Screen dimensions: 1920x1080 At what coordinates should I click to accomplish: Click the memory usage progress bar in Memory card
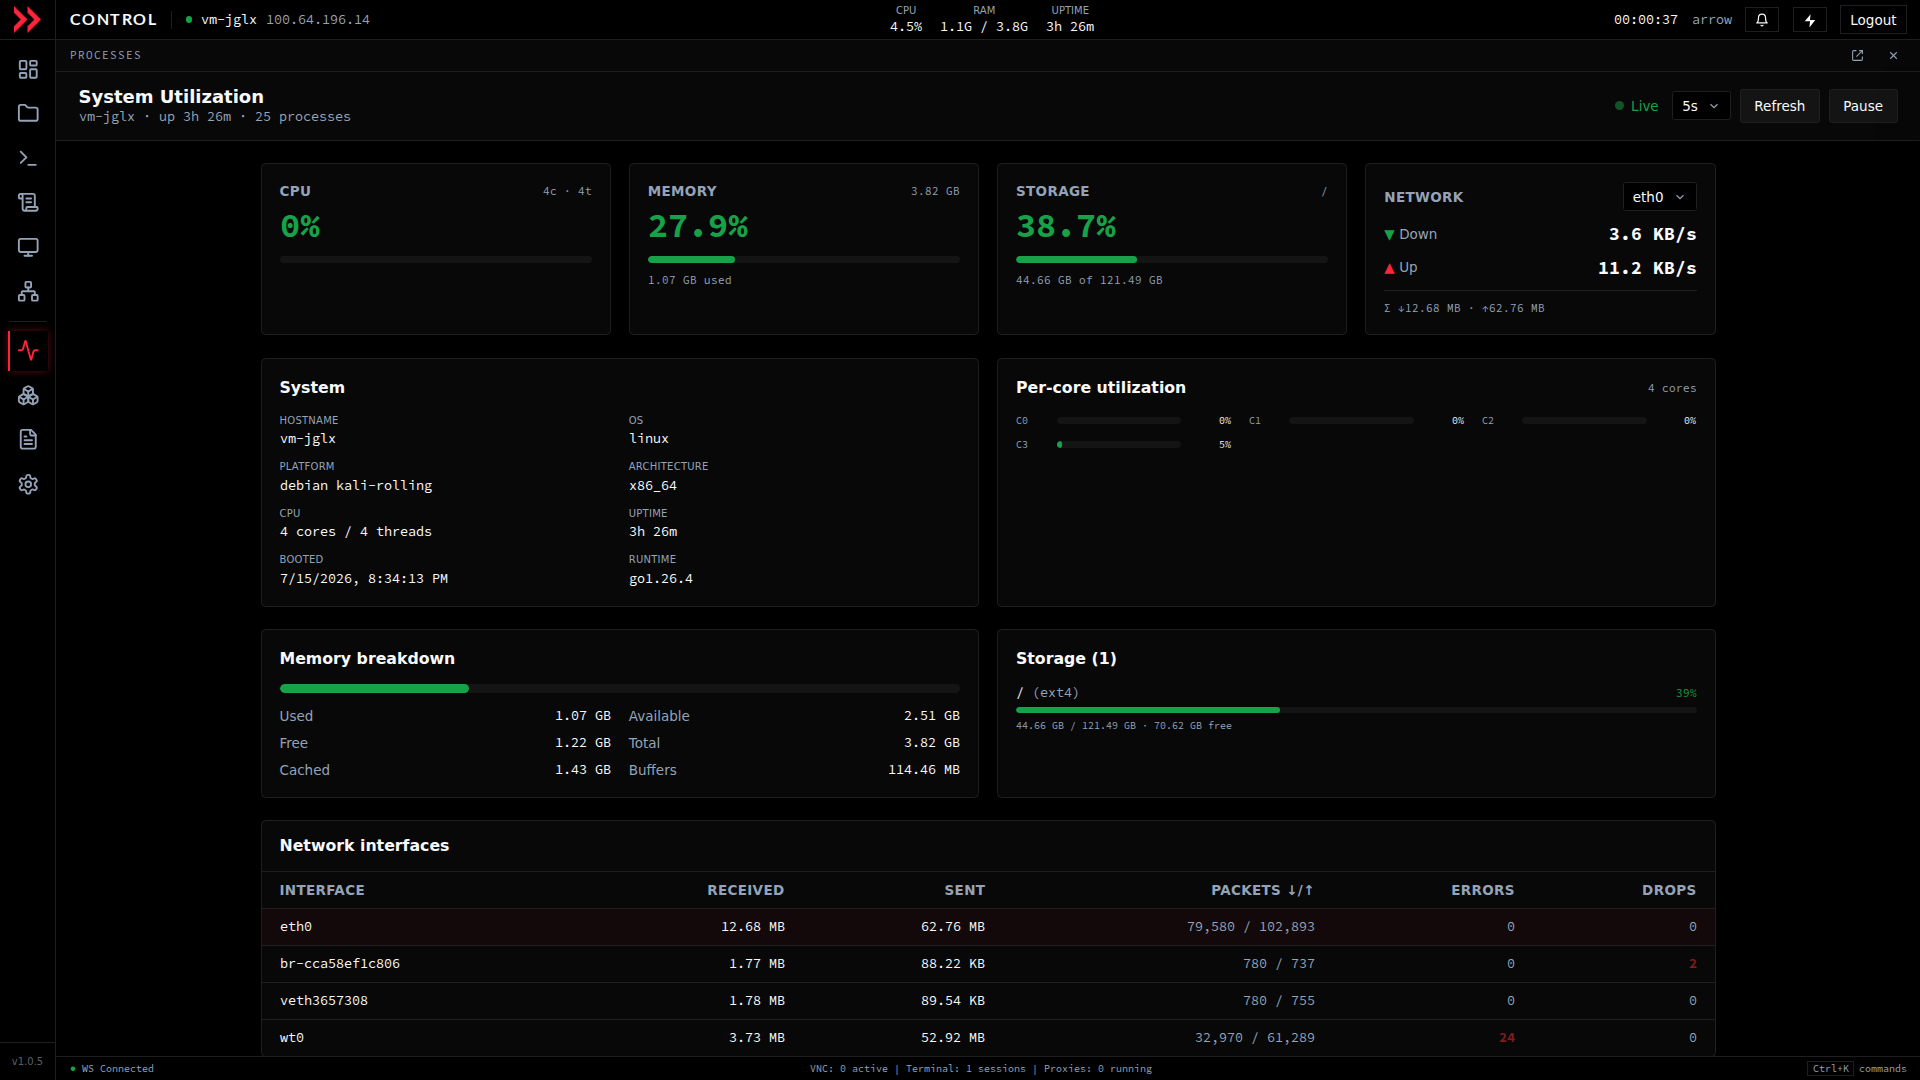(x=803, y=260)
